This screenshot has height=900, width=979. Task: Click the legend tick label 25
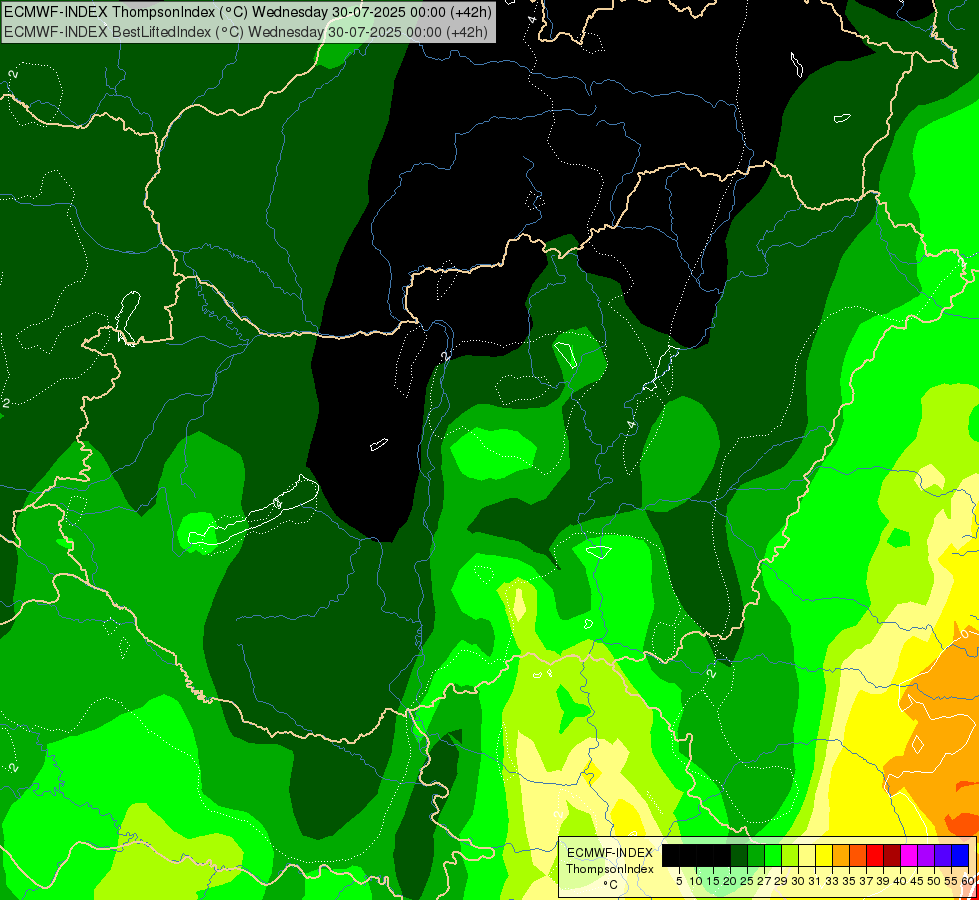coord(747,881)
